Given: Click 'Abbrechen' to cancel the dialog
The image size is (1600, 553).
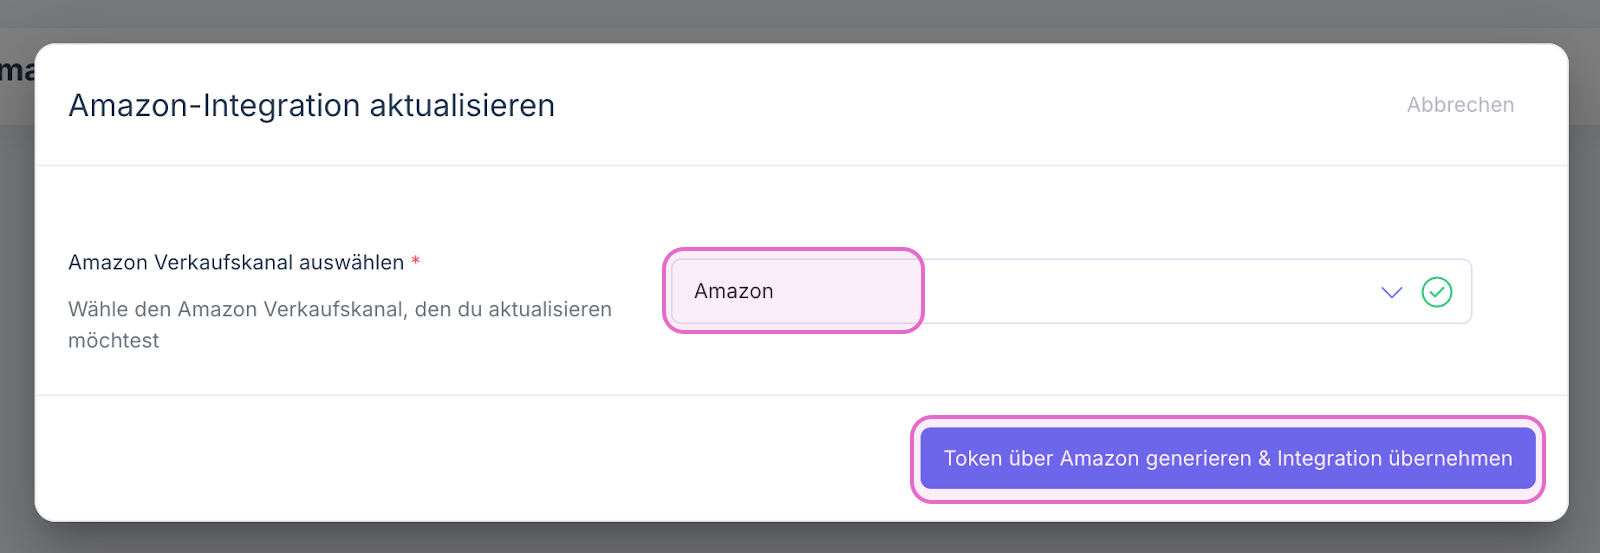Looking at the screenshot, I should coord(1460,105).
